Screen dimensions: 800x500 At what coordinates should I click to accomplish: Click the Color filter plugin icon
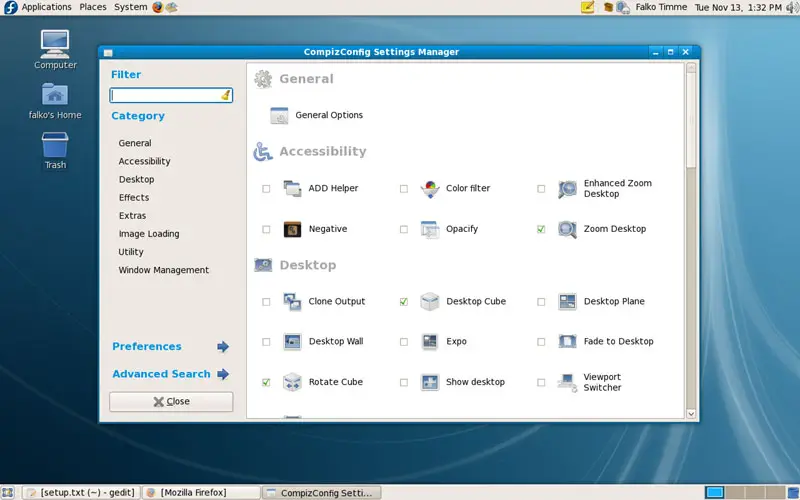pos(430,189)
